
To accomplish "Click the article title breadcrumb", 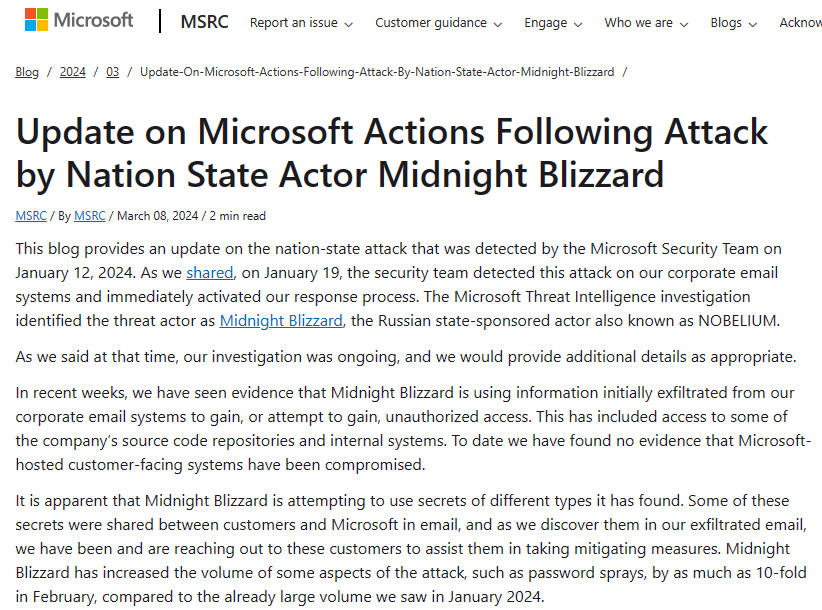I will click(377, 72).
